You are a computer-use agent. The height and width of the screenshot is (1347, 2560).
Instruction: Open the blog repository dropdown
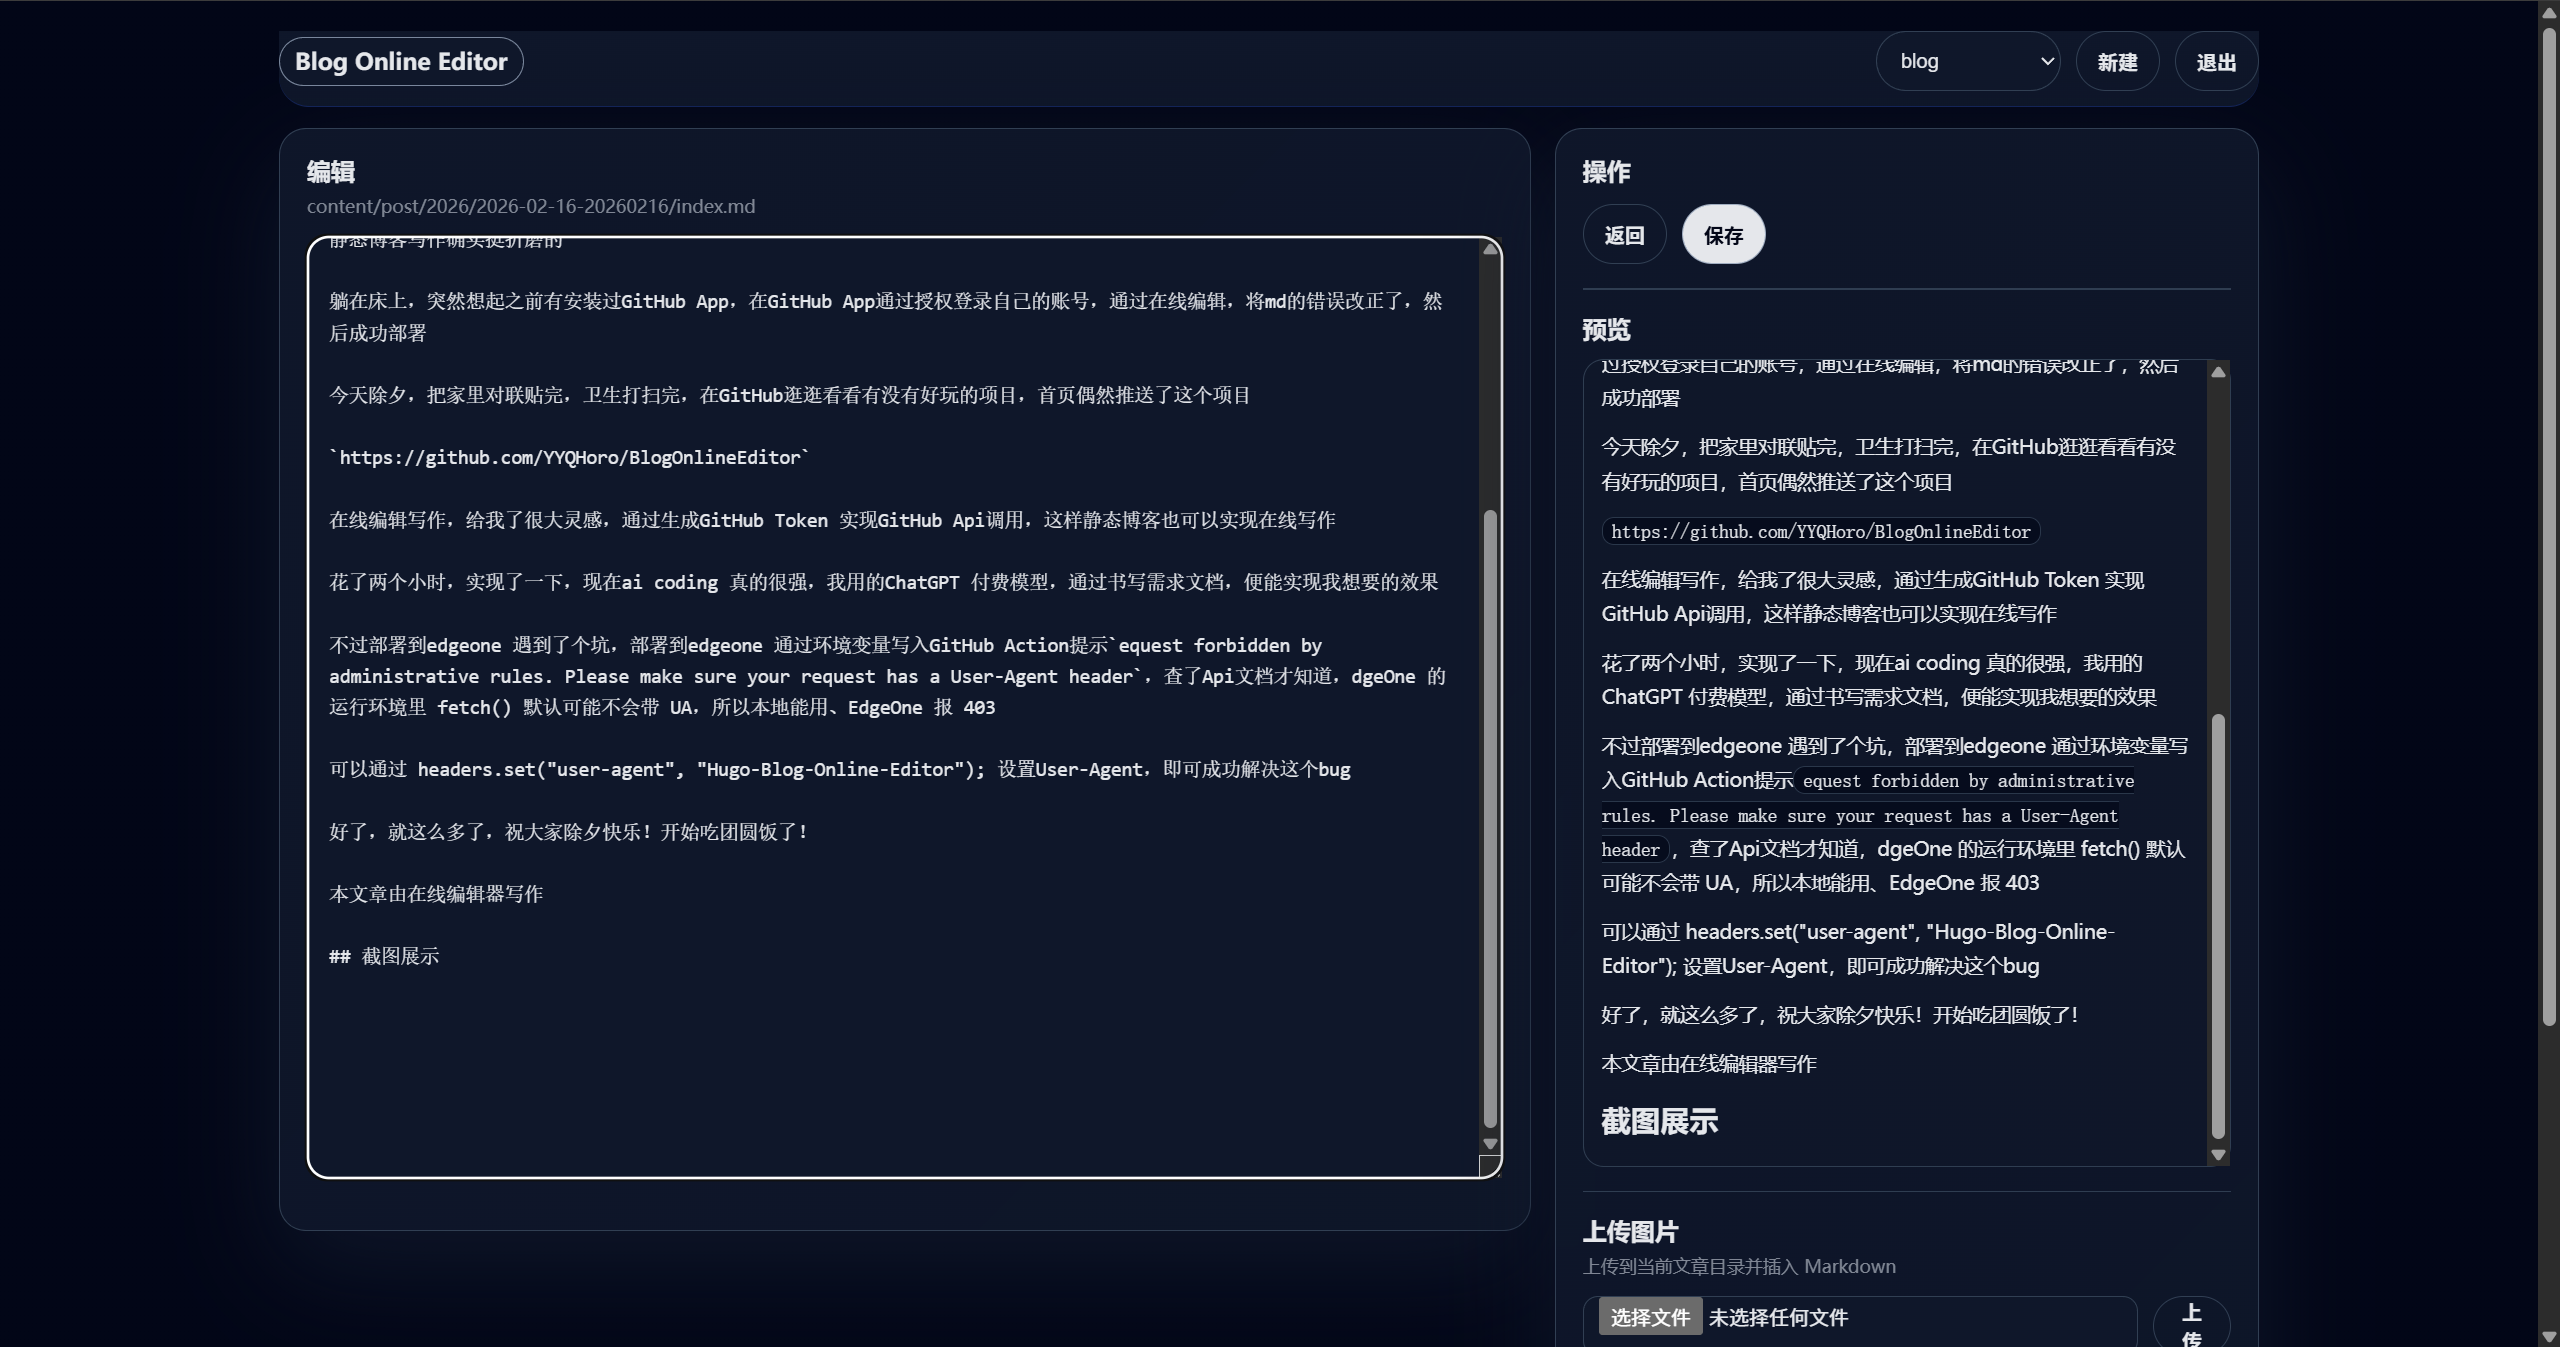tap(1966, 62)
